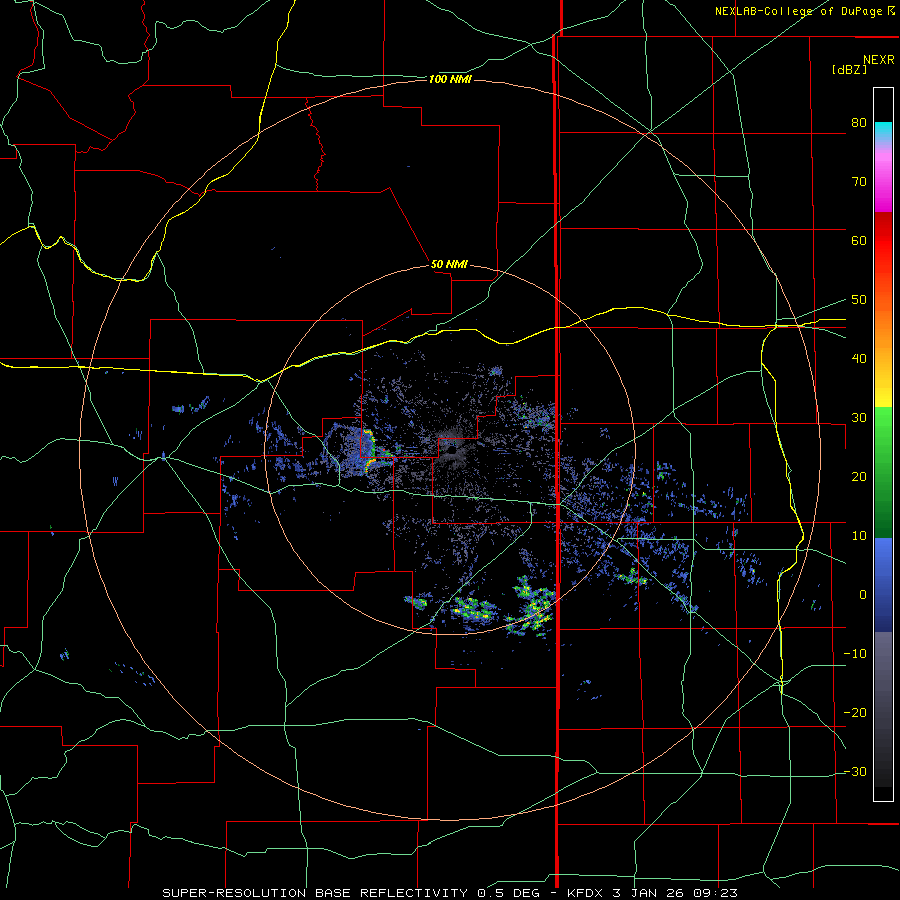Screen dimensions: 900x900
Task: Click the 20 value on the dBZ scale
Action: point(859,477)
